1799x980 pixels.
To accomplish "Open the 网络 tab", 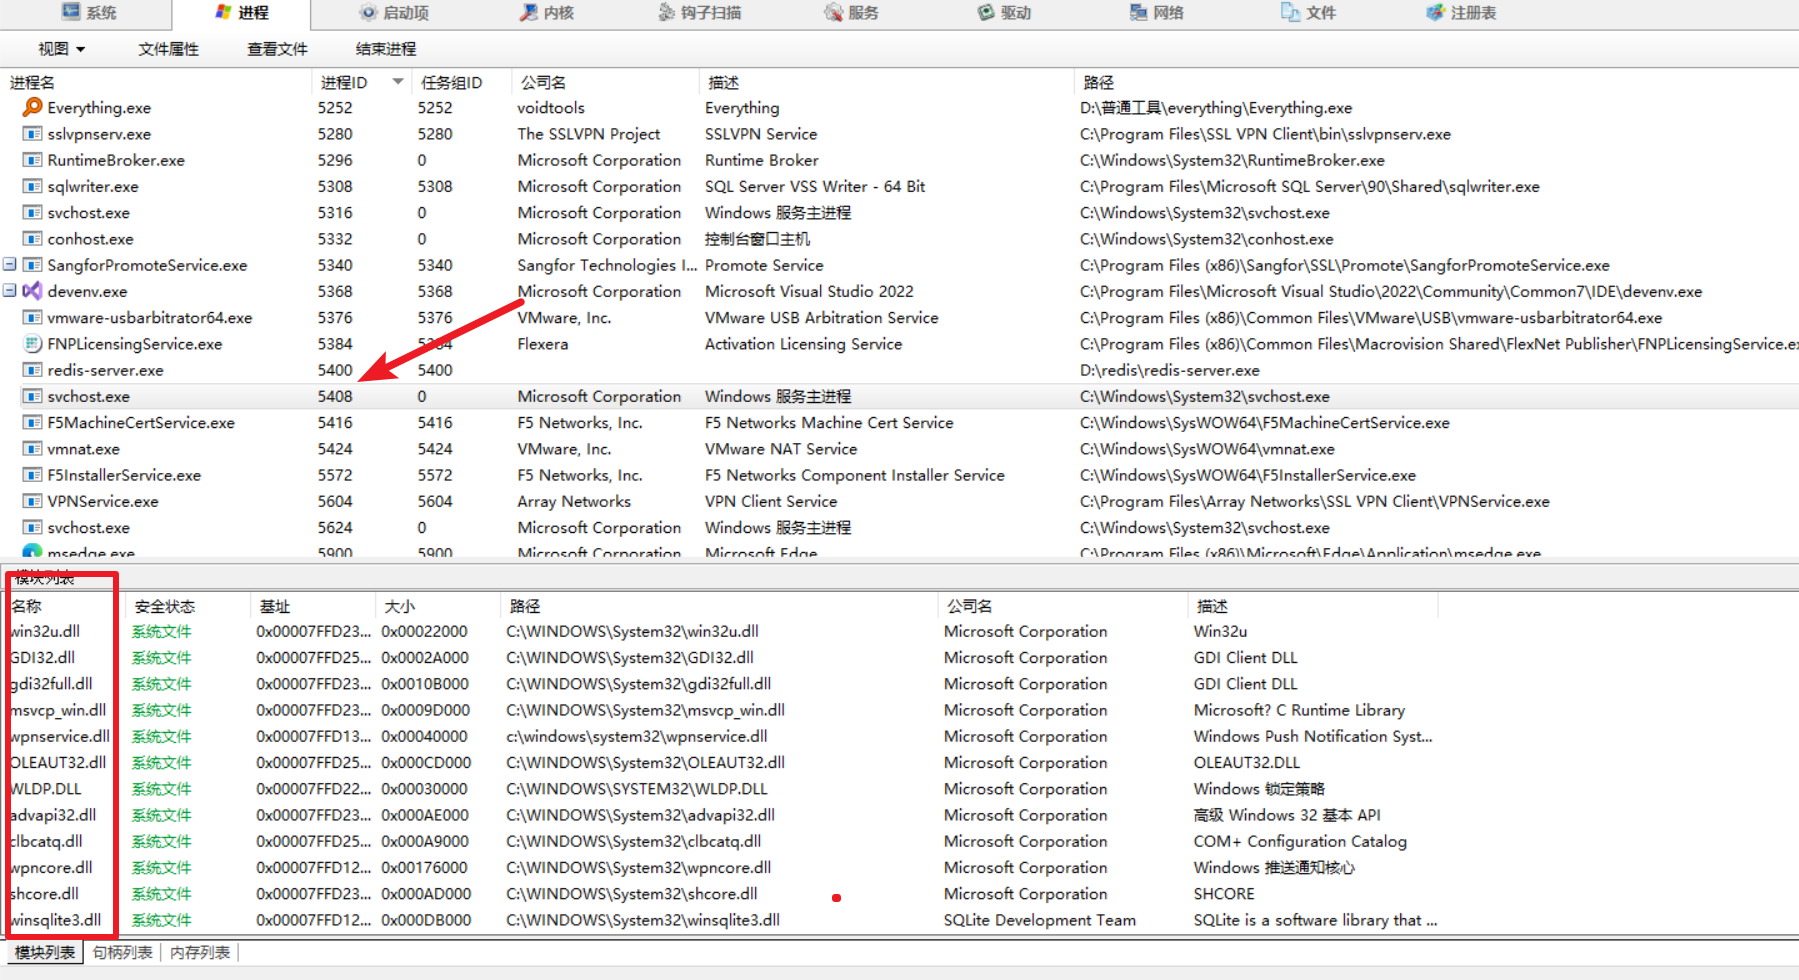I will [x=1156, y=12].
